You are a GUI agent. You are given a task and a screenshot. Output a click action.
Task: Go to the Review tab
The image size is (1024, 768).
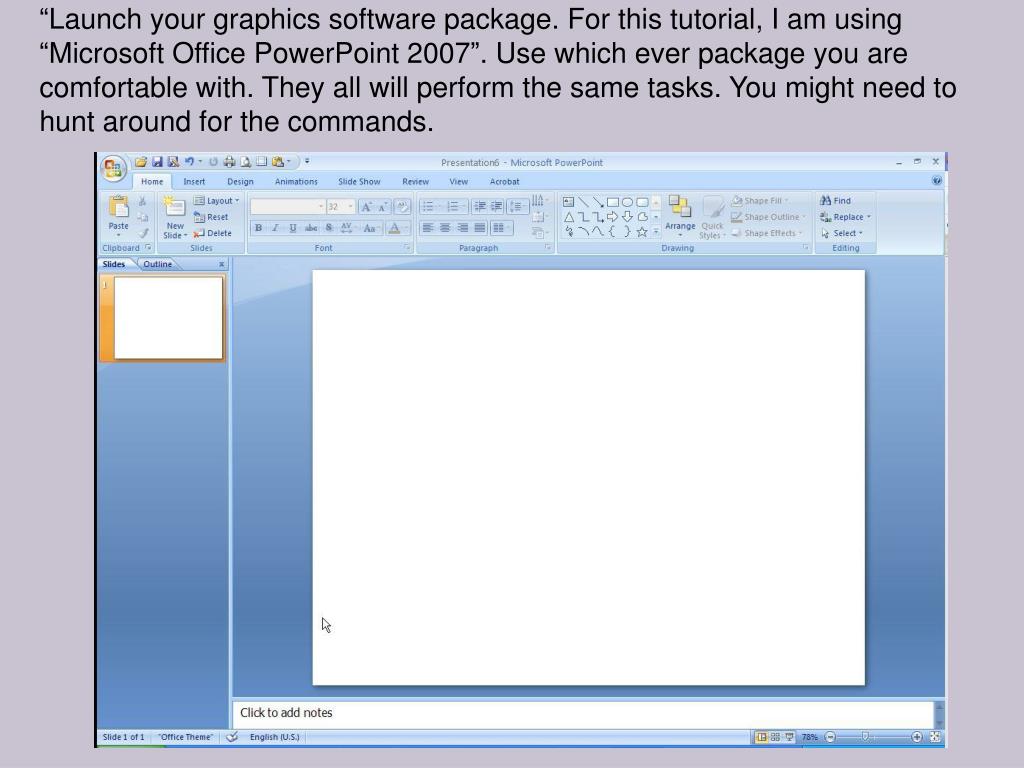[x=415, y=182]
